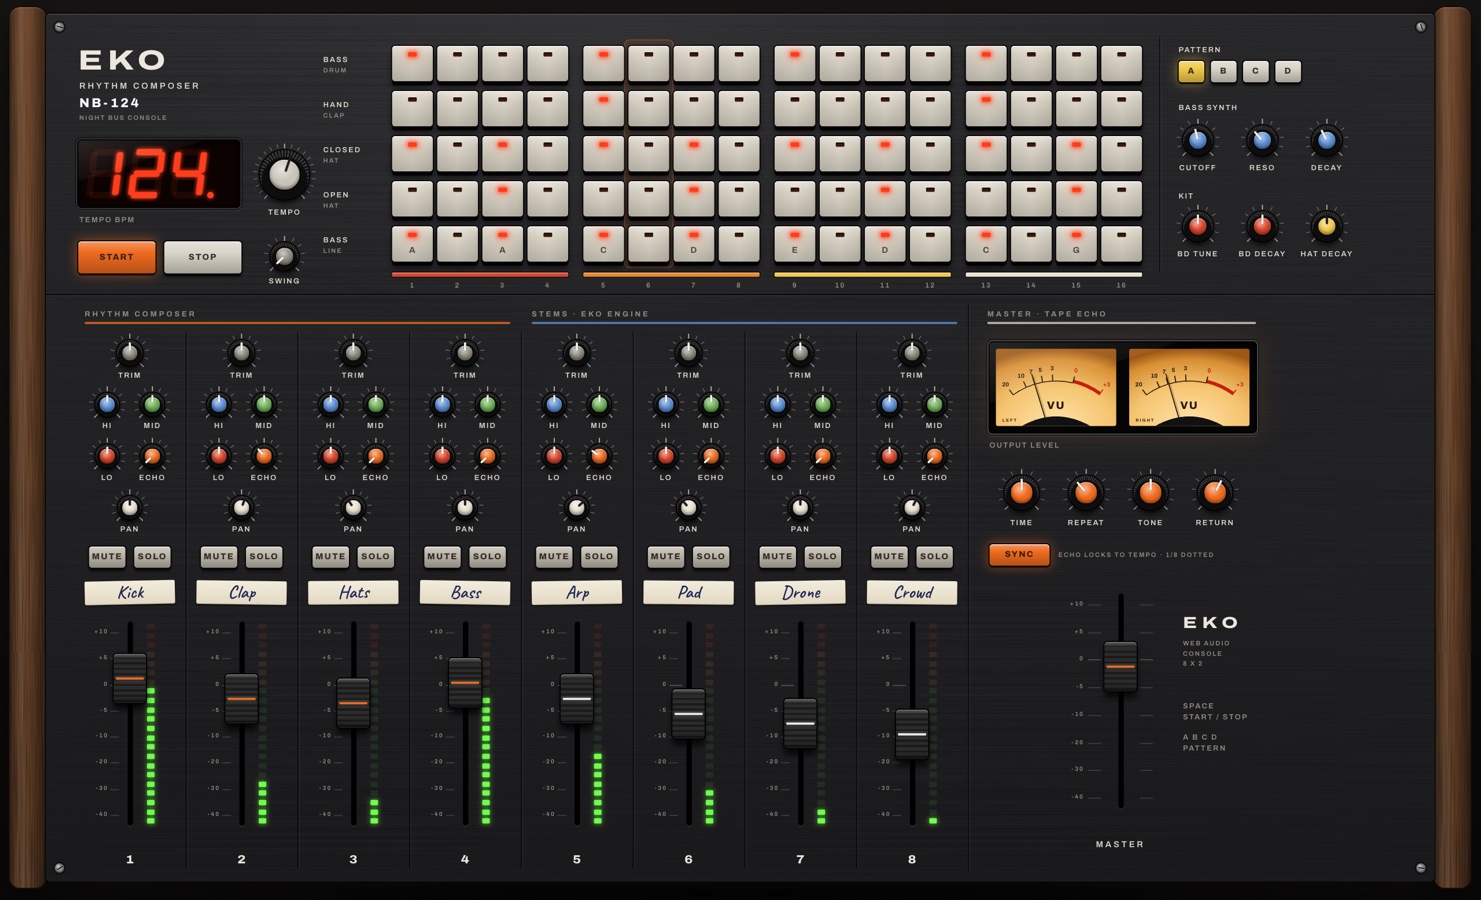
Task: Solo the Bass channel
Action: click(x=487, y=556)
